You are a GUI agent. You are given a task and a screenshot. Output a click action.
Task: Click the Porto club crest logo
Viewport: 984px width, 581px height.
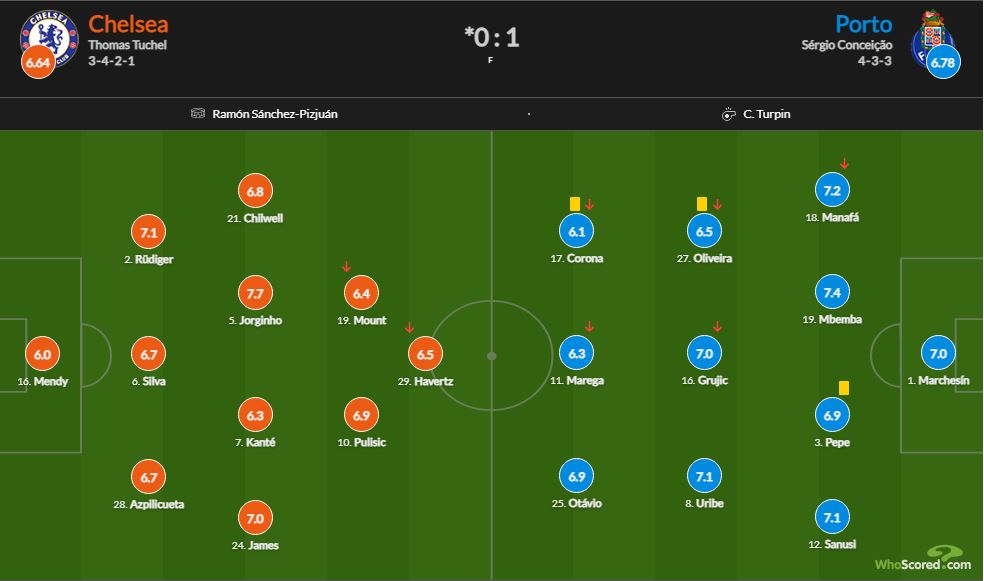pyautogui.click(x=933, y=38)
